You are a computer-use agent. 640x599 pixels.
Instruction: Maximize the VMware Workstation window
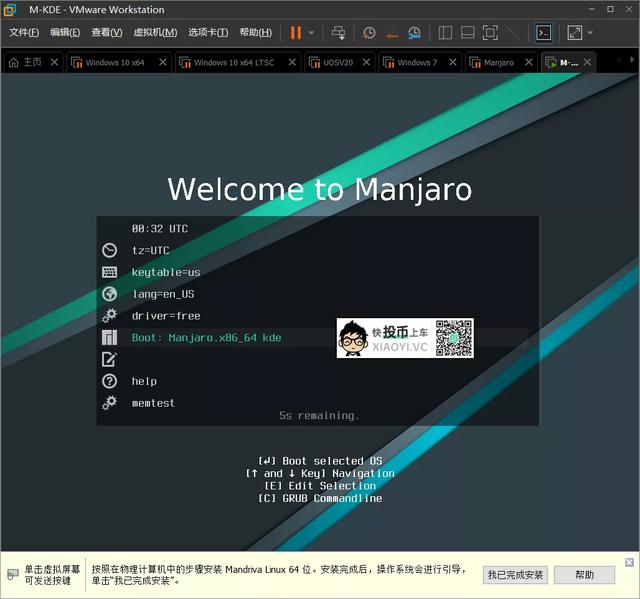click(610, 9)
